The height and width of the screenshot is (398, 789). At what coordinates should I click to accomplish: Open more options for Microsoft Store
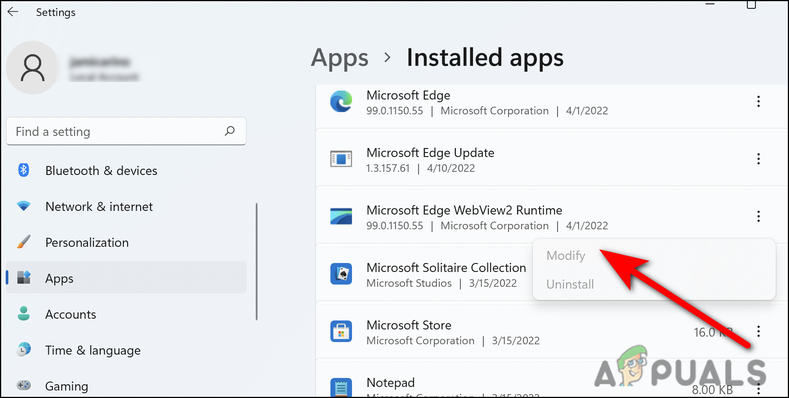(758, 331)
